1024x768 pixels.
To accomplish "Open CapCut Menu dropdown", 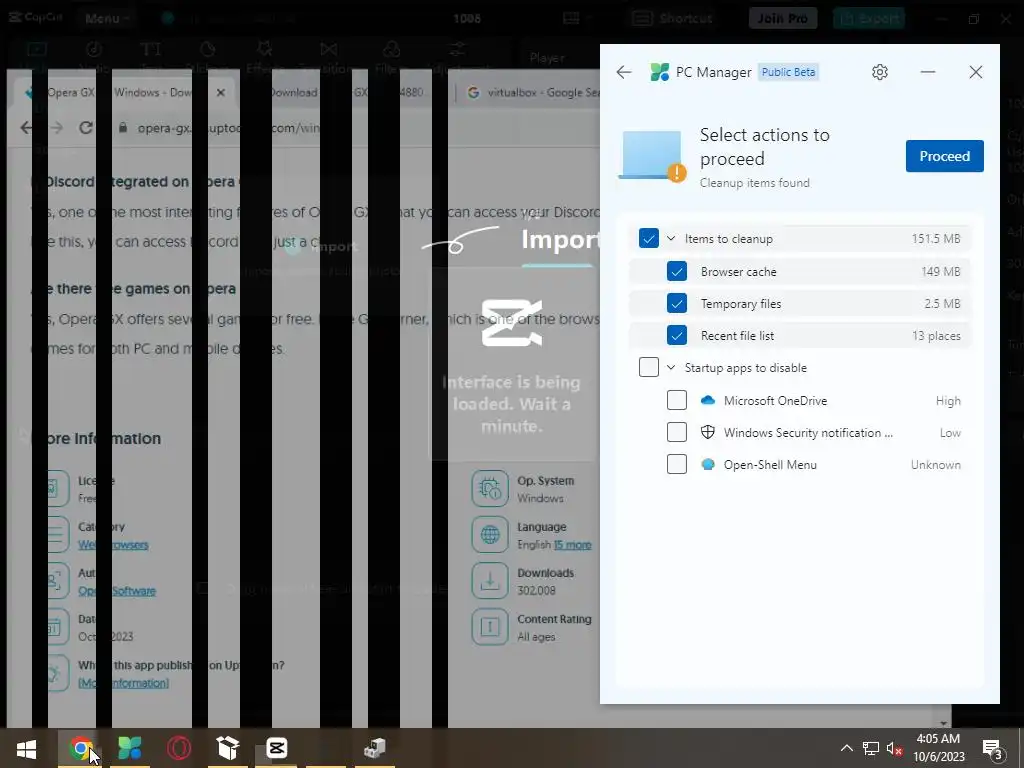I will pyautogui.click(x=107, y=18).
